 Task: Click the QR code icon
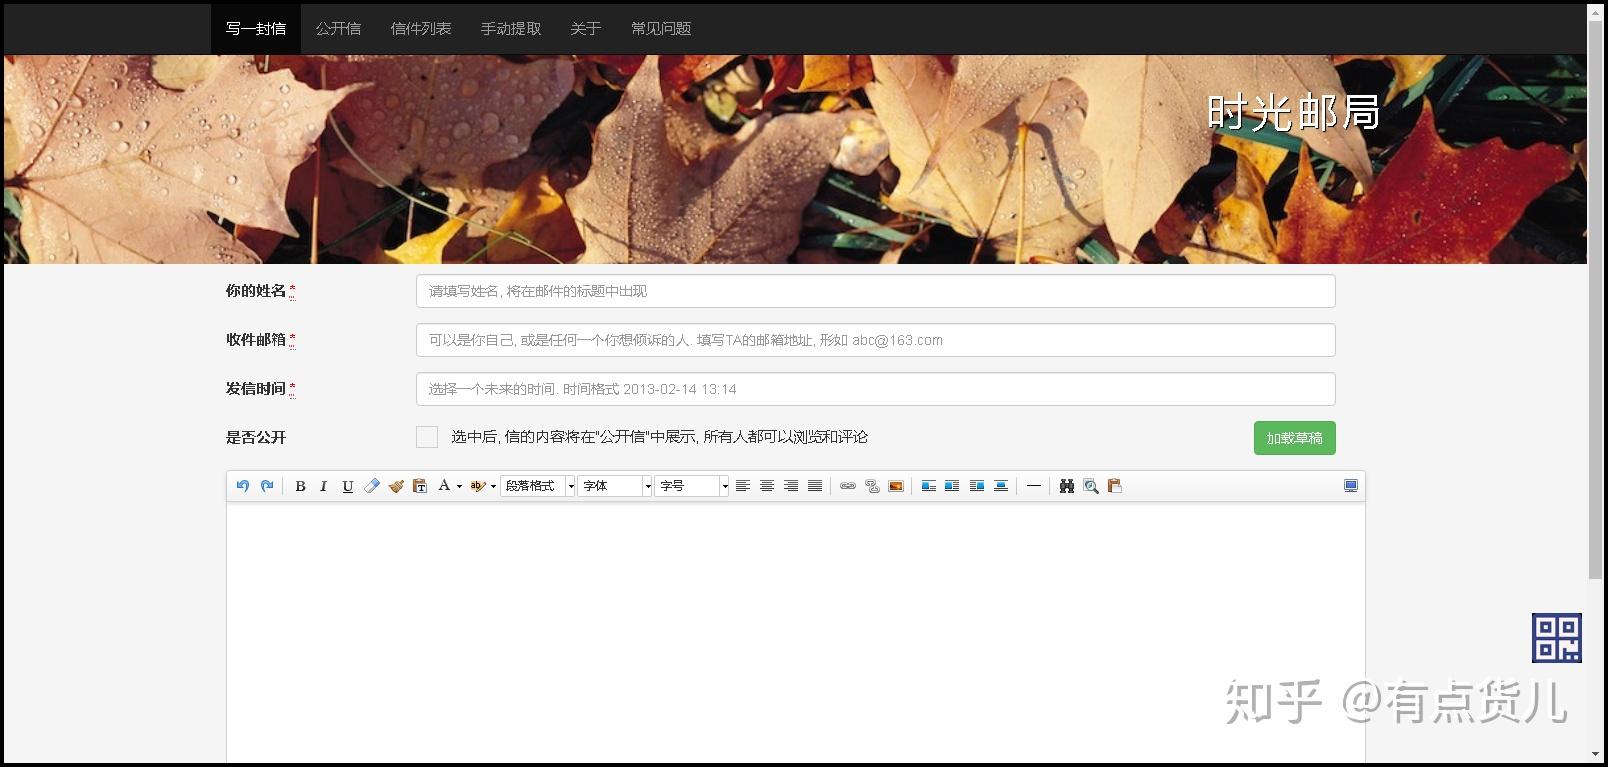(1557, 638)
